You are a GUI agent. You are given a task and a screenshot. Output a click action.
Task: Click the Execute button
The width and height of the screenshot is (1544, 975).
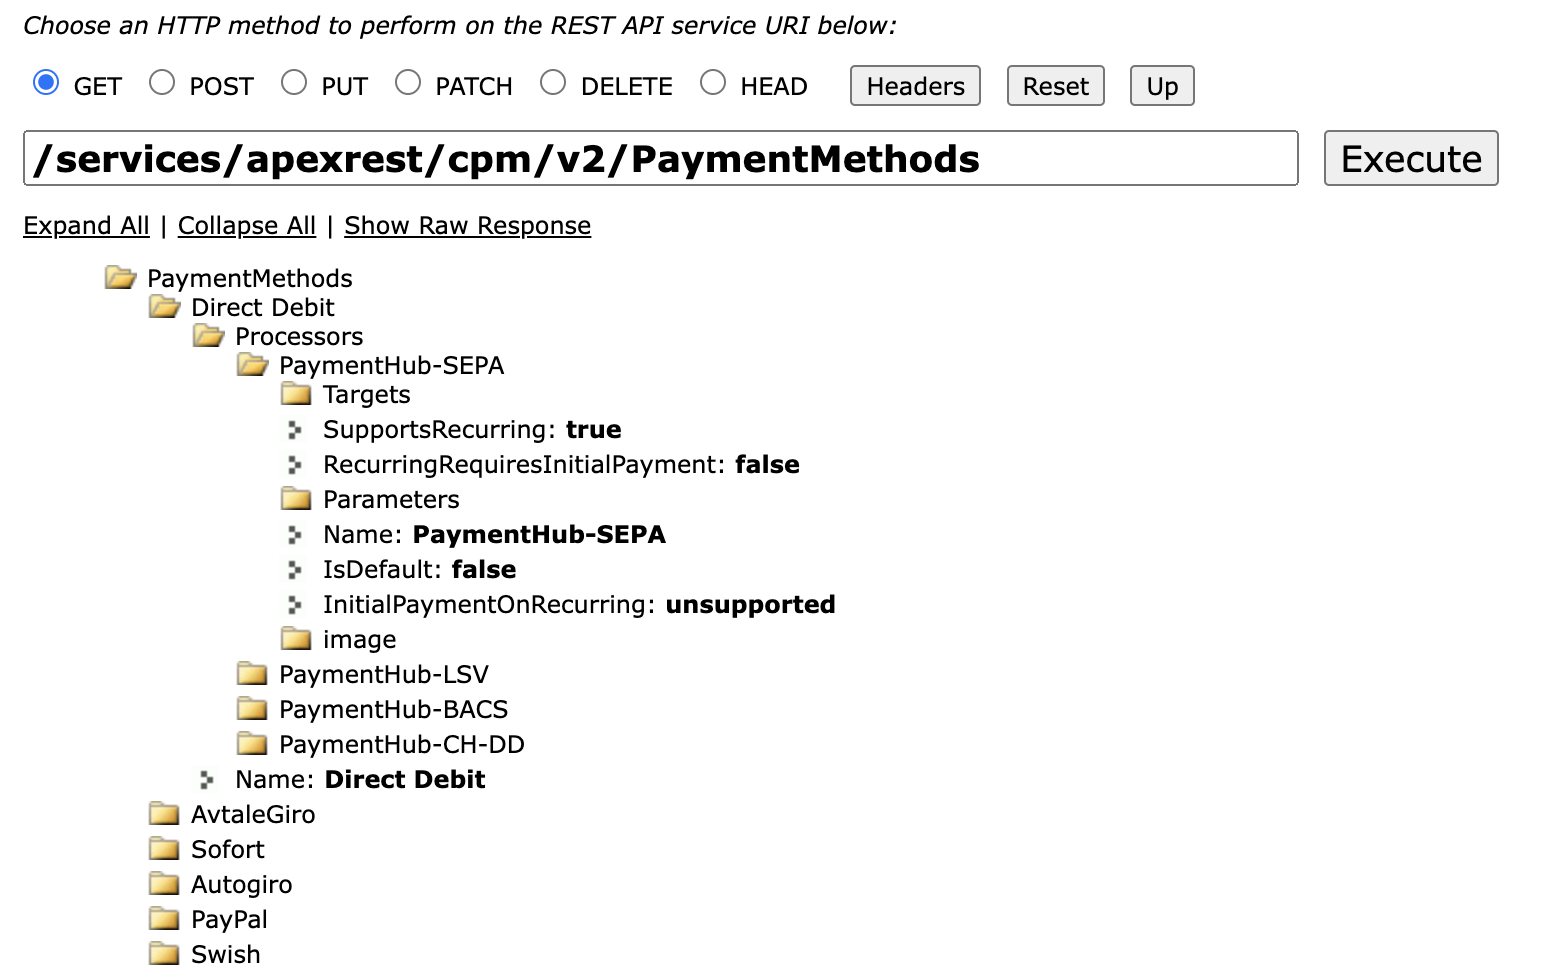1410,158
